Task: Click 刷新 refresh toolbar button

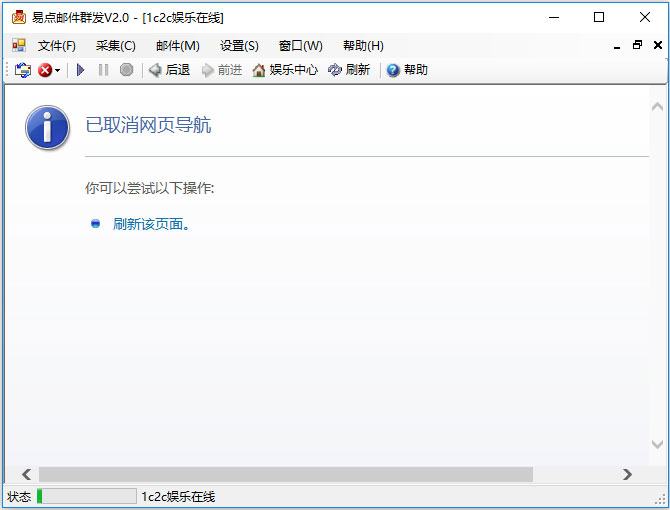Action: 349,70
